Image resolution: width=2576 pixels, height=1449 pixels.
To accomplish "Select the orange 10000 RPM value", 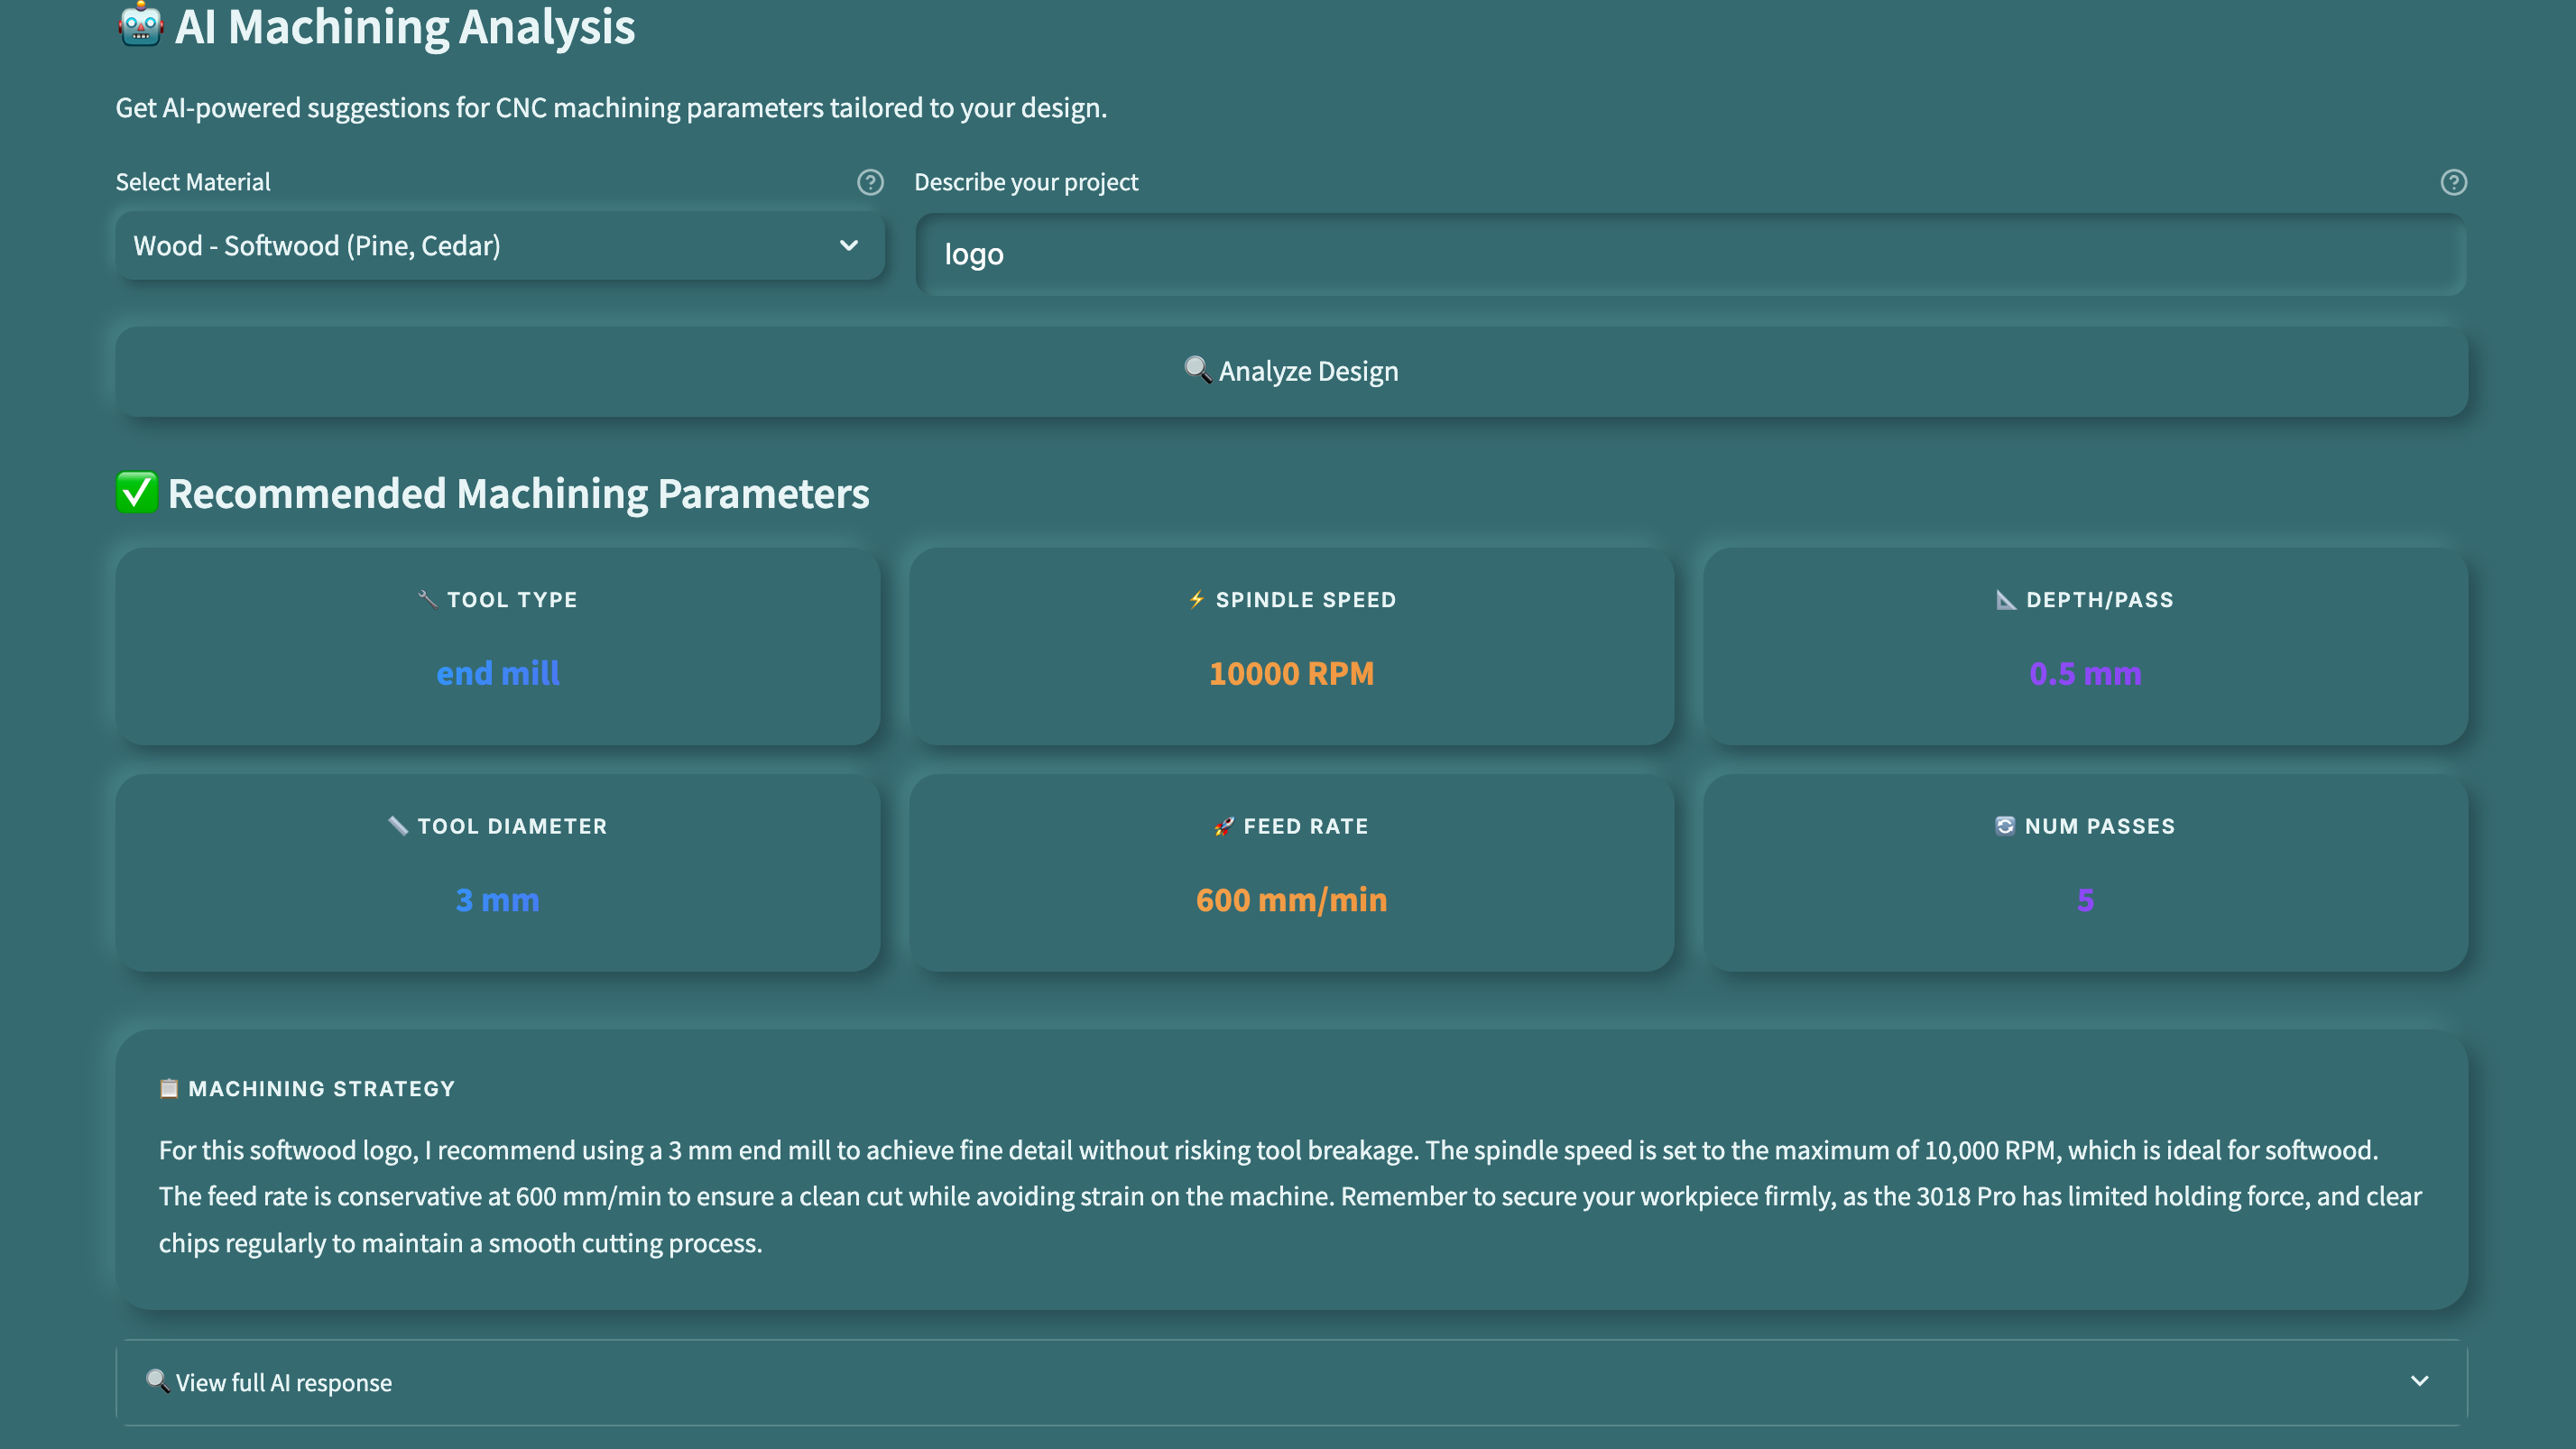I will pyautogui.click(x=1292, y=673).
